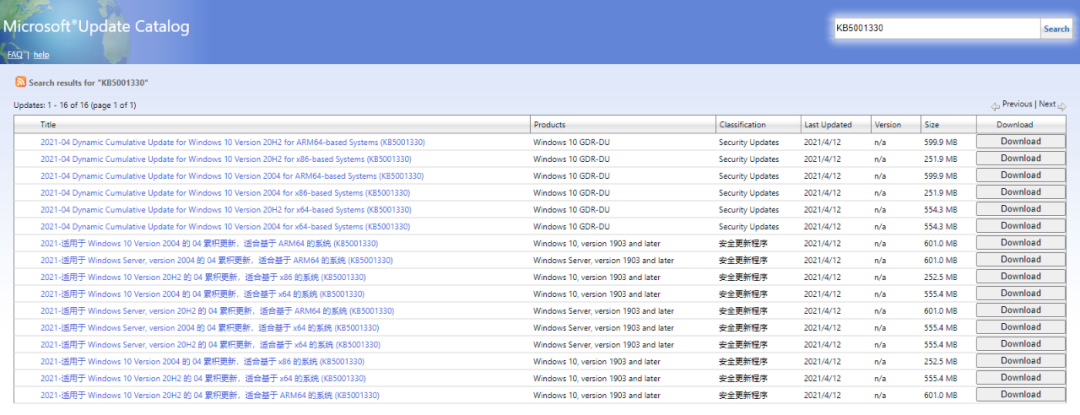The height and width of the screenshot is (415, 1080).
Task: Click the Previous page arrow icon
Action: 995,106
